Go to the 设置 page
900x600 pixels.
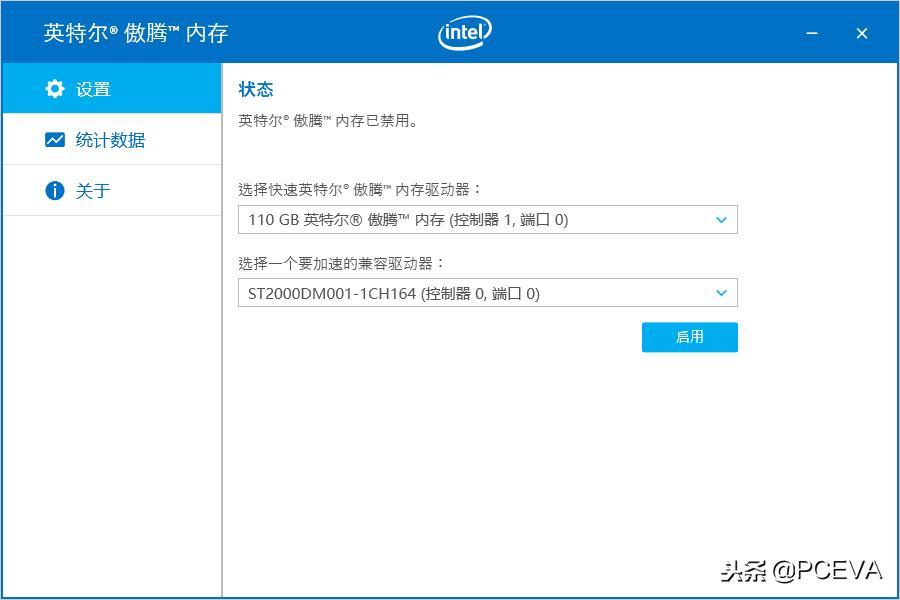click(x=93, y=88)
